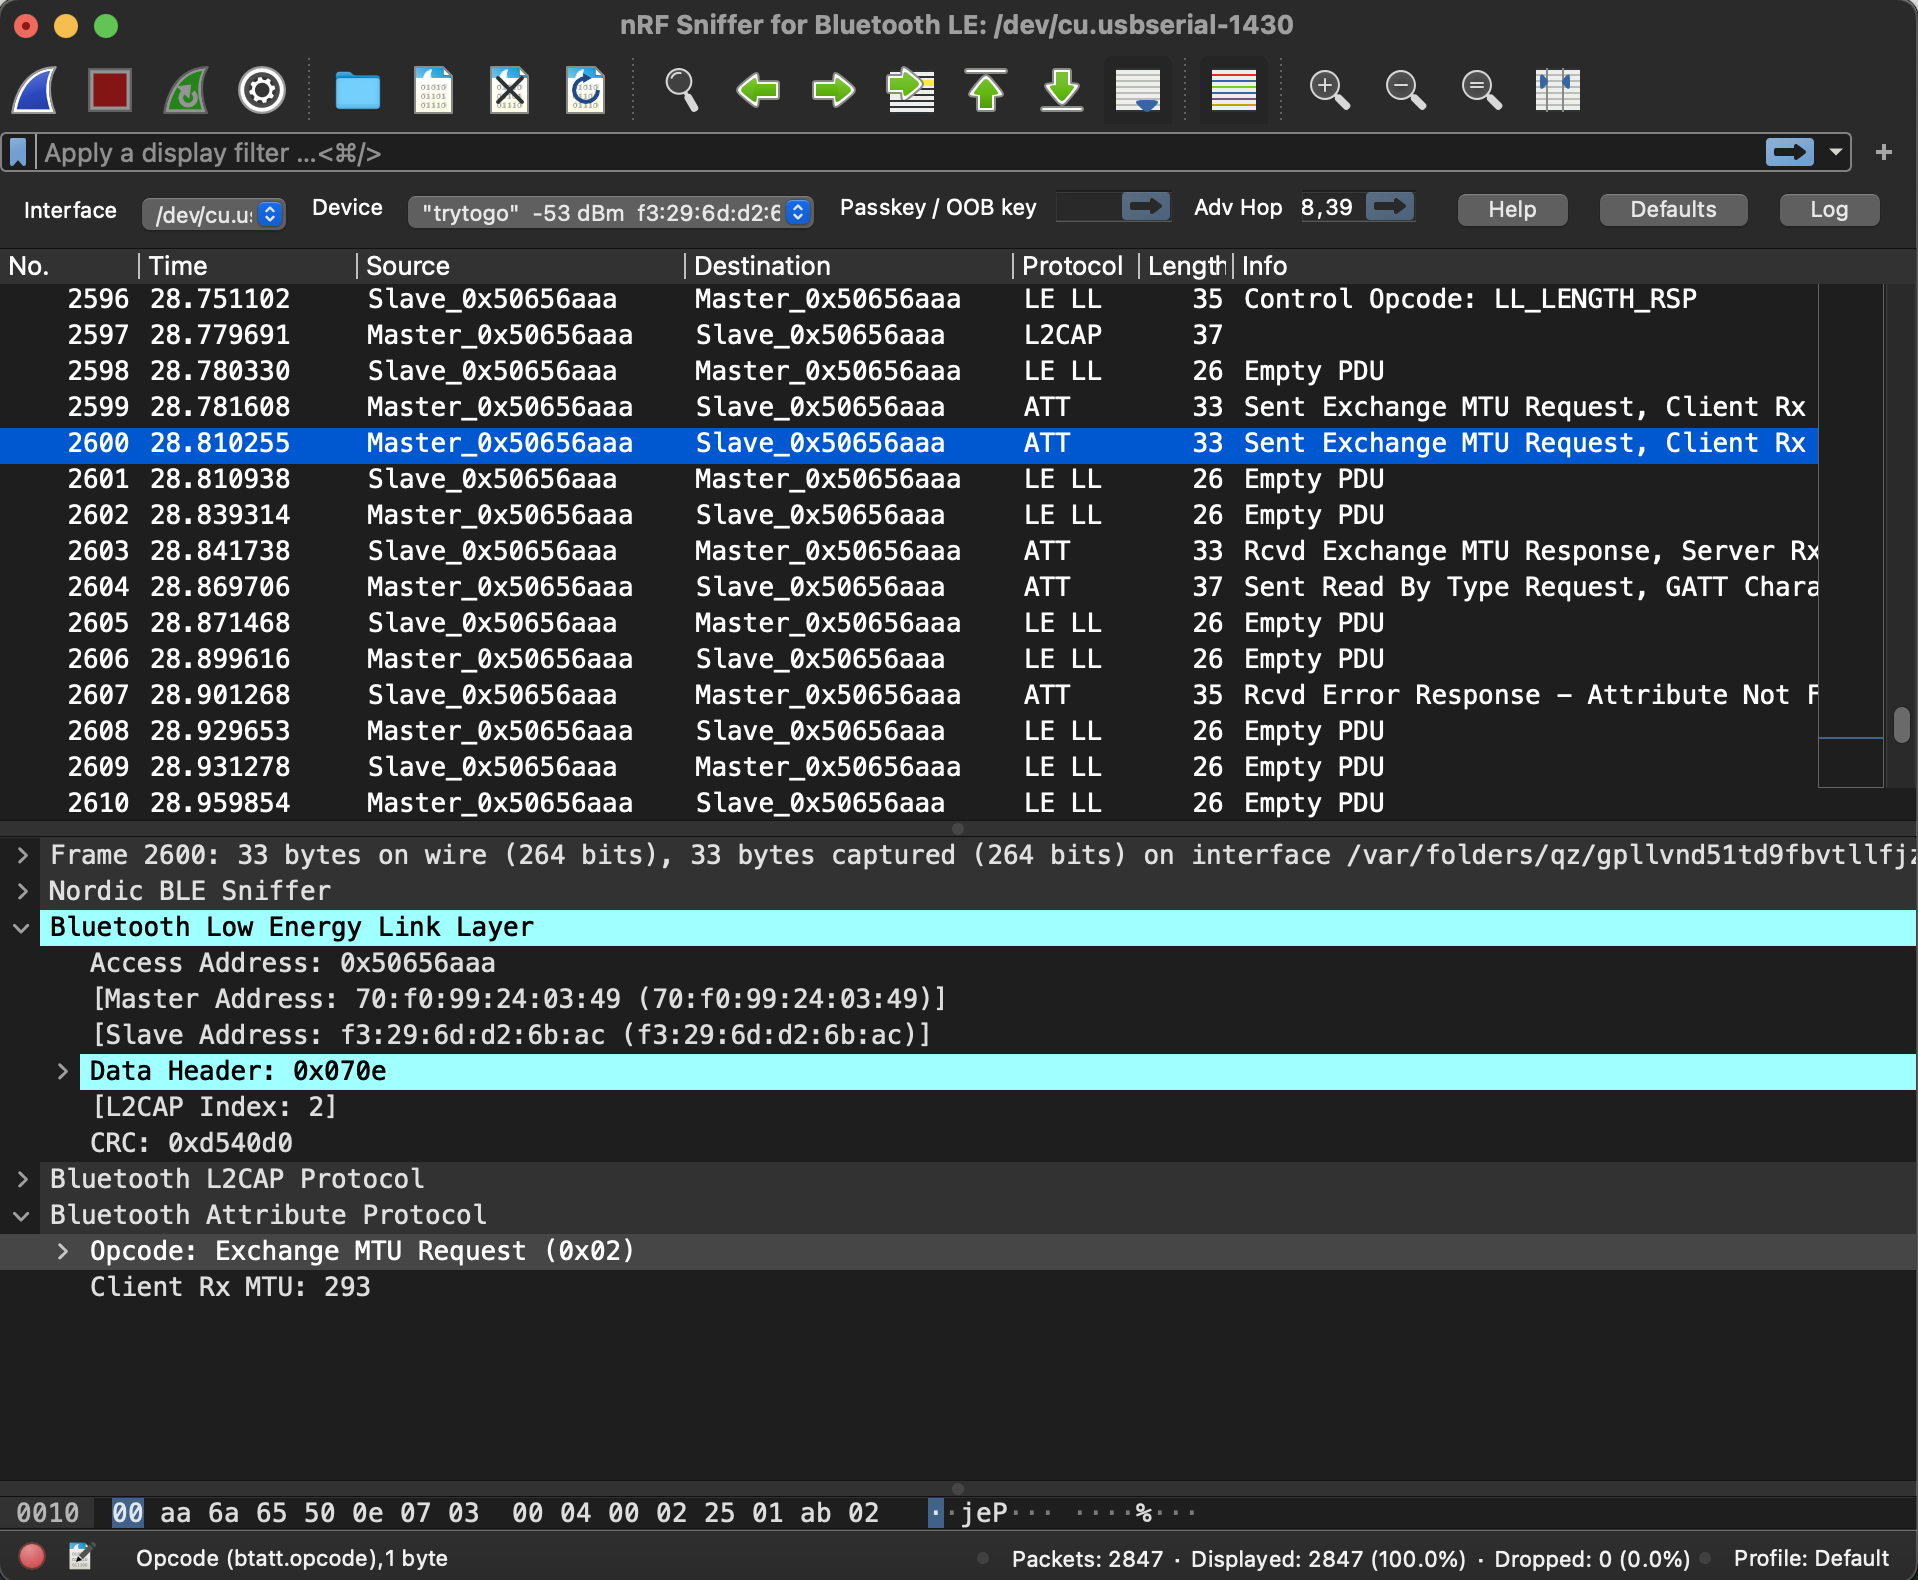Open display filter history dropdown
1918x1580 pixels.
tap(1836, 152)
